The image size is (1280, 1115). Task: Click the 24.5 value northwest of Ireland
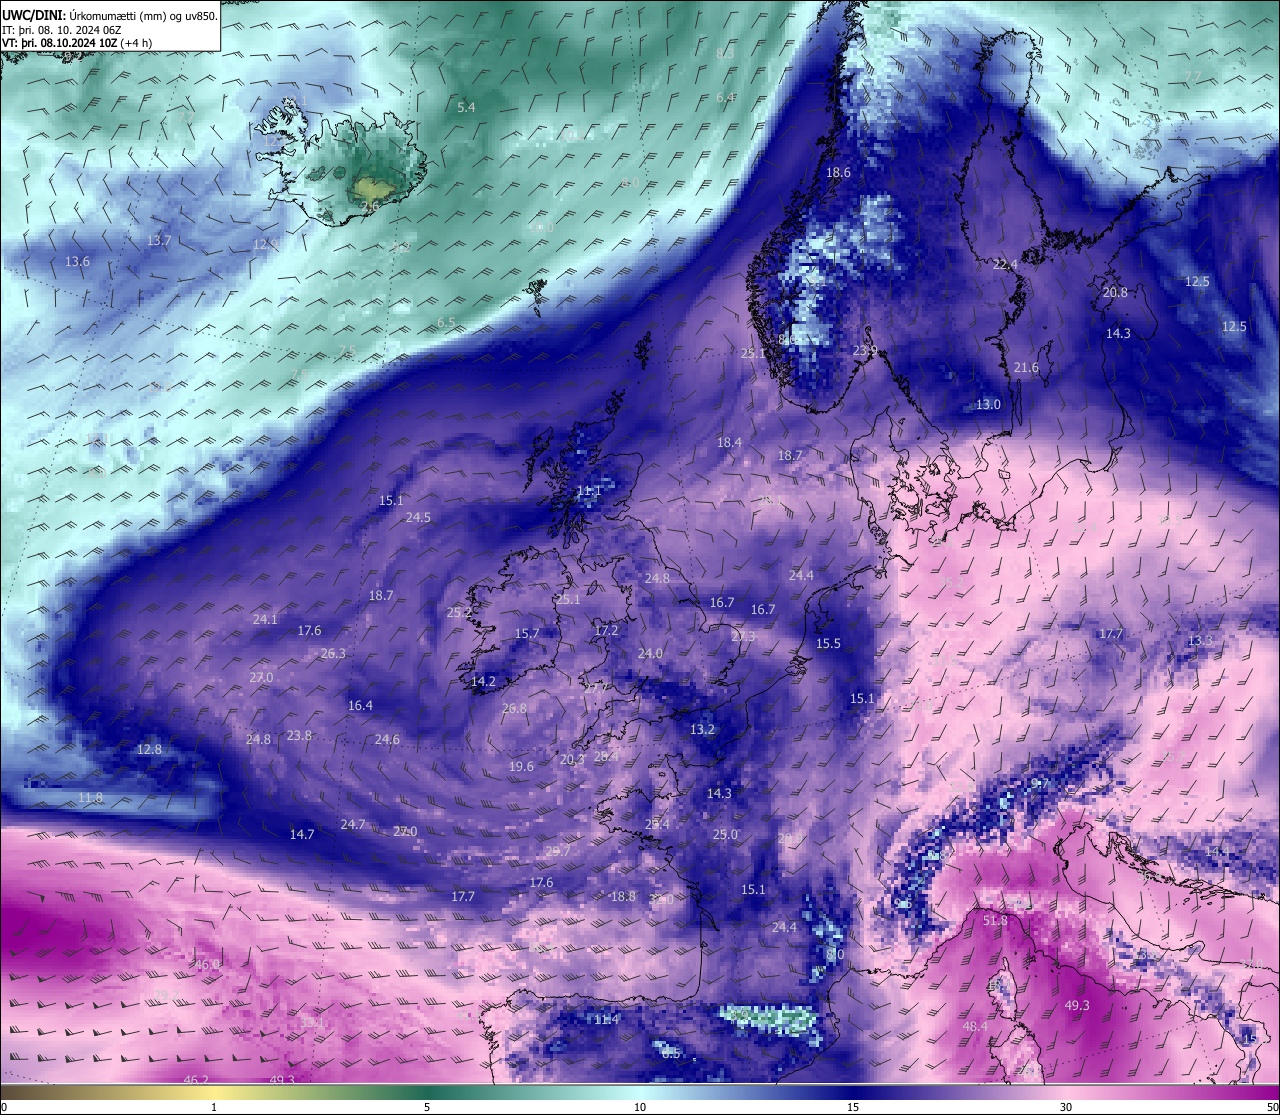click(418, 517)
